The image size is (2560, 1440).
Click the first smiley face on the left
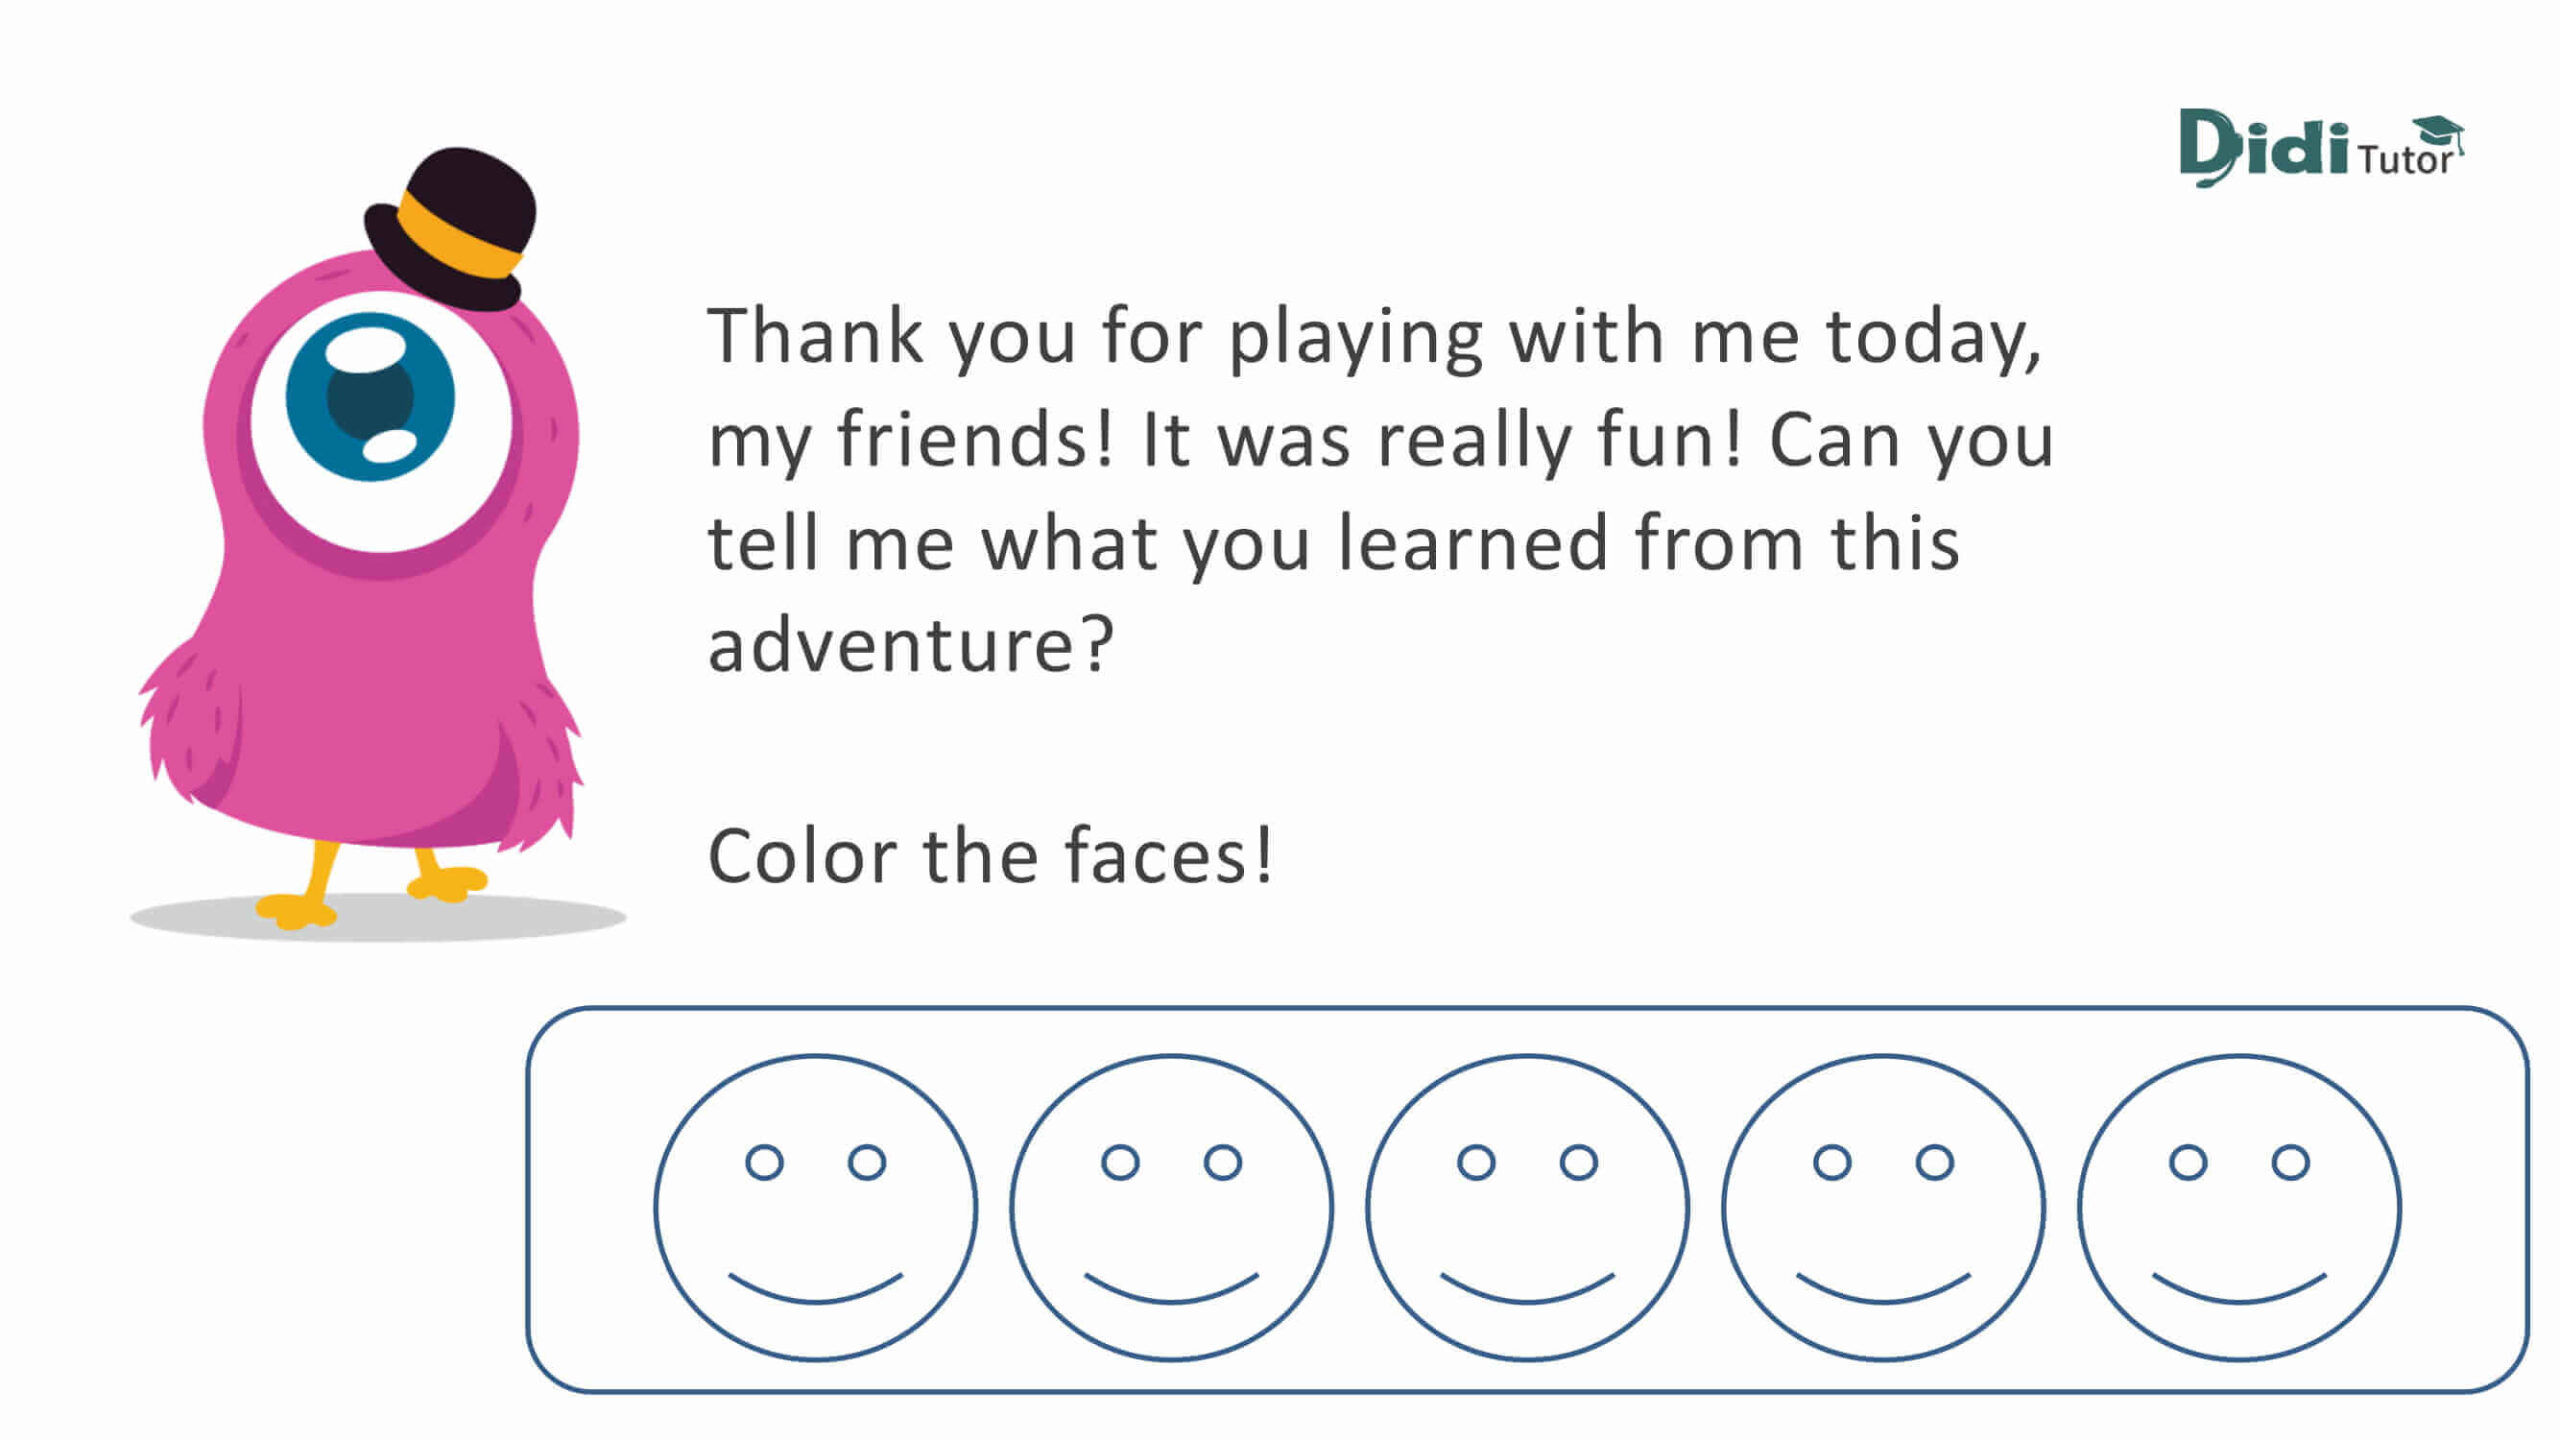pos(815,1207)
